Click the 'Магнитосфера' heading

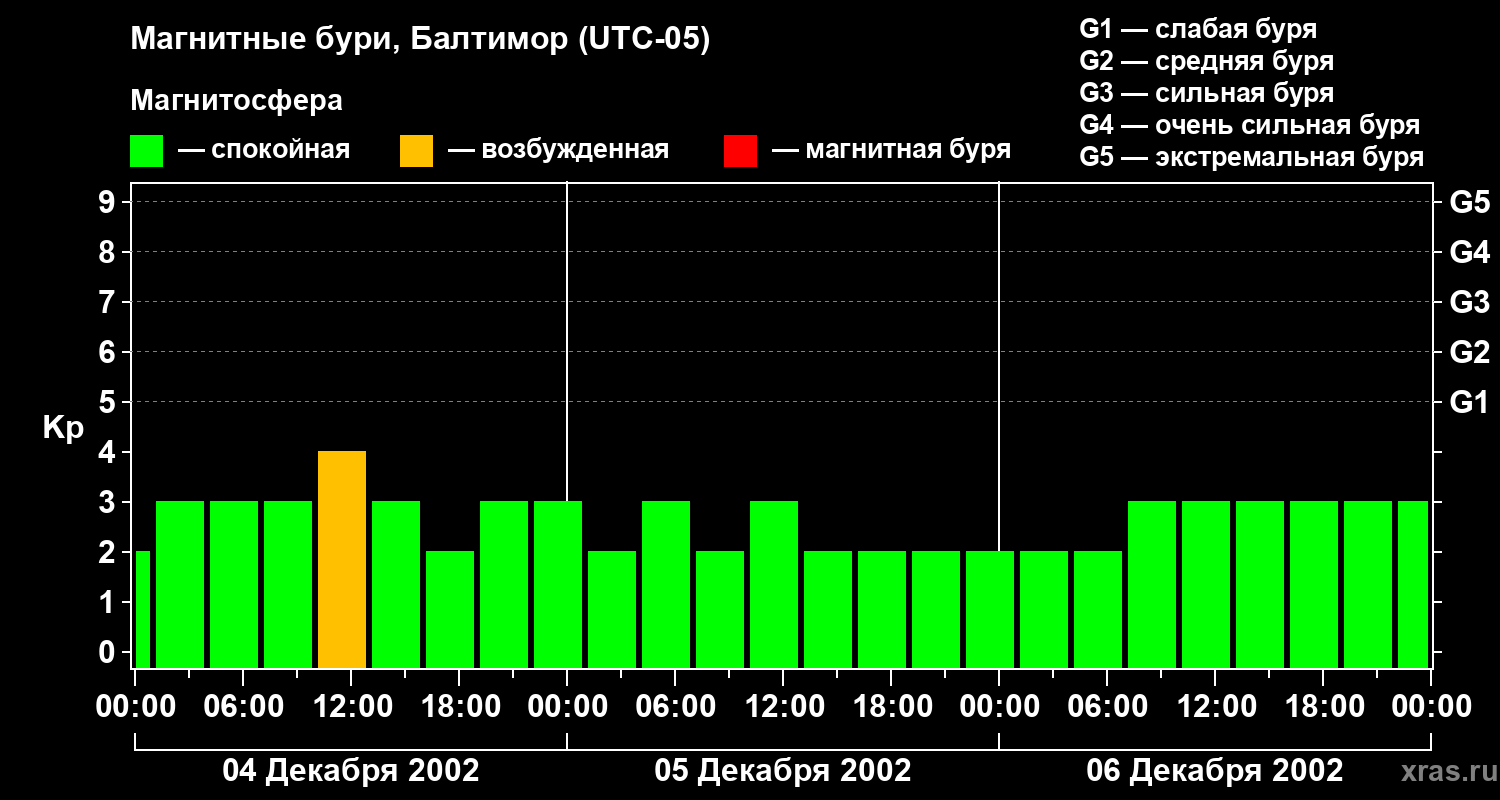[236, 101]
